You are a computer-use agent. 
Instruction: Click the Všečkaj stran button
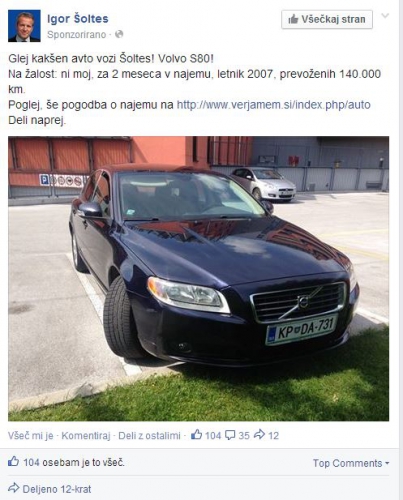[327, 19]
